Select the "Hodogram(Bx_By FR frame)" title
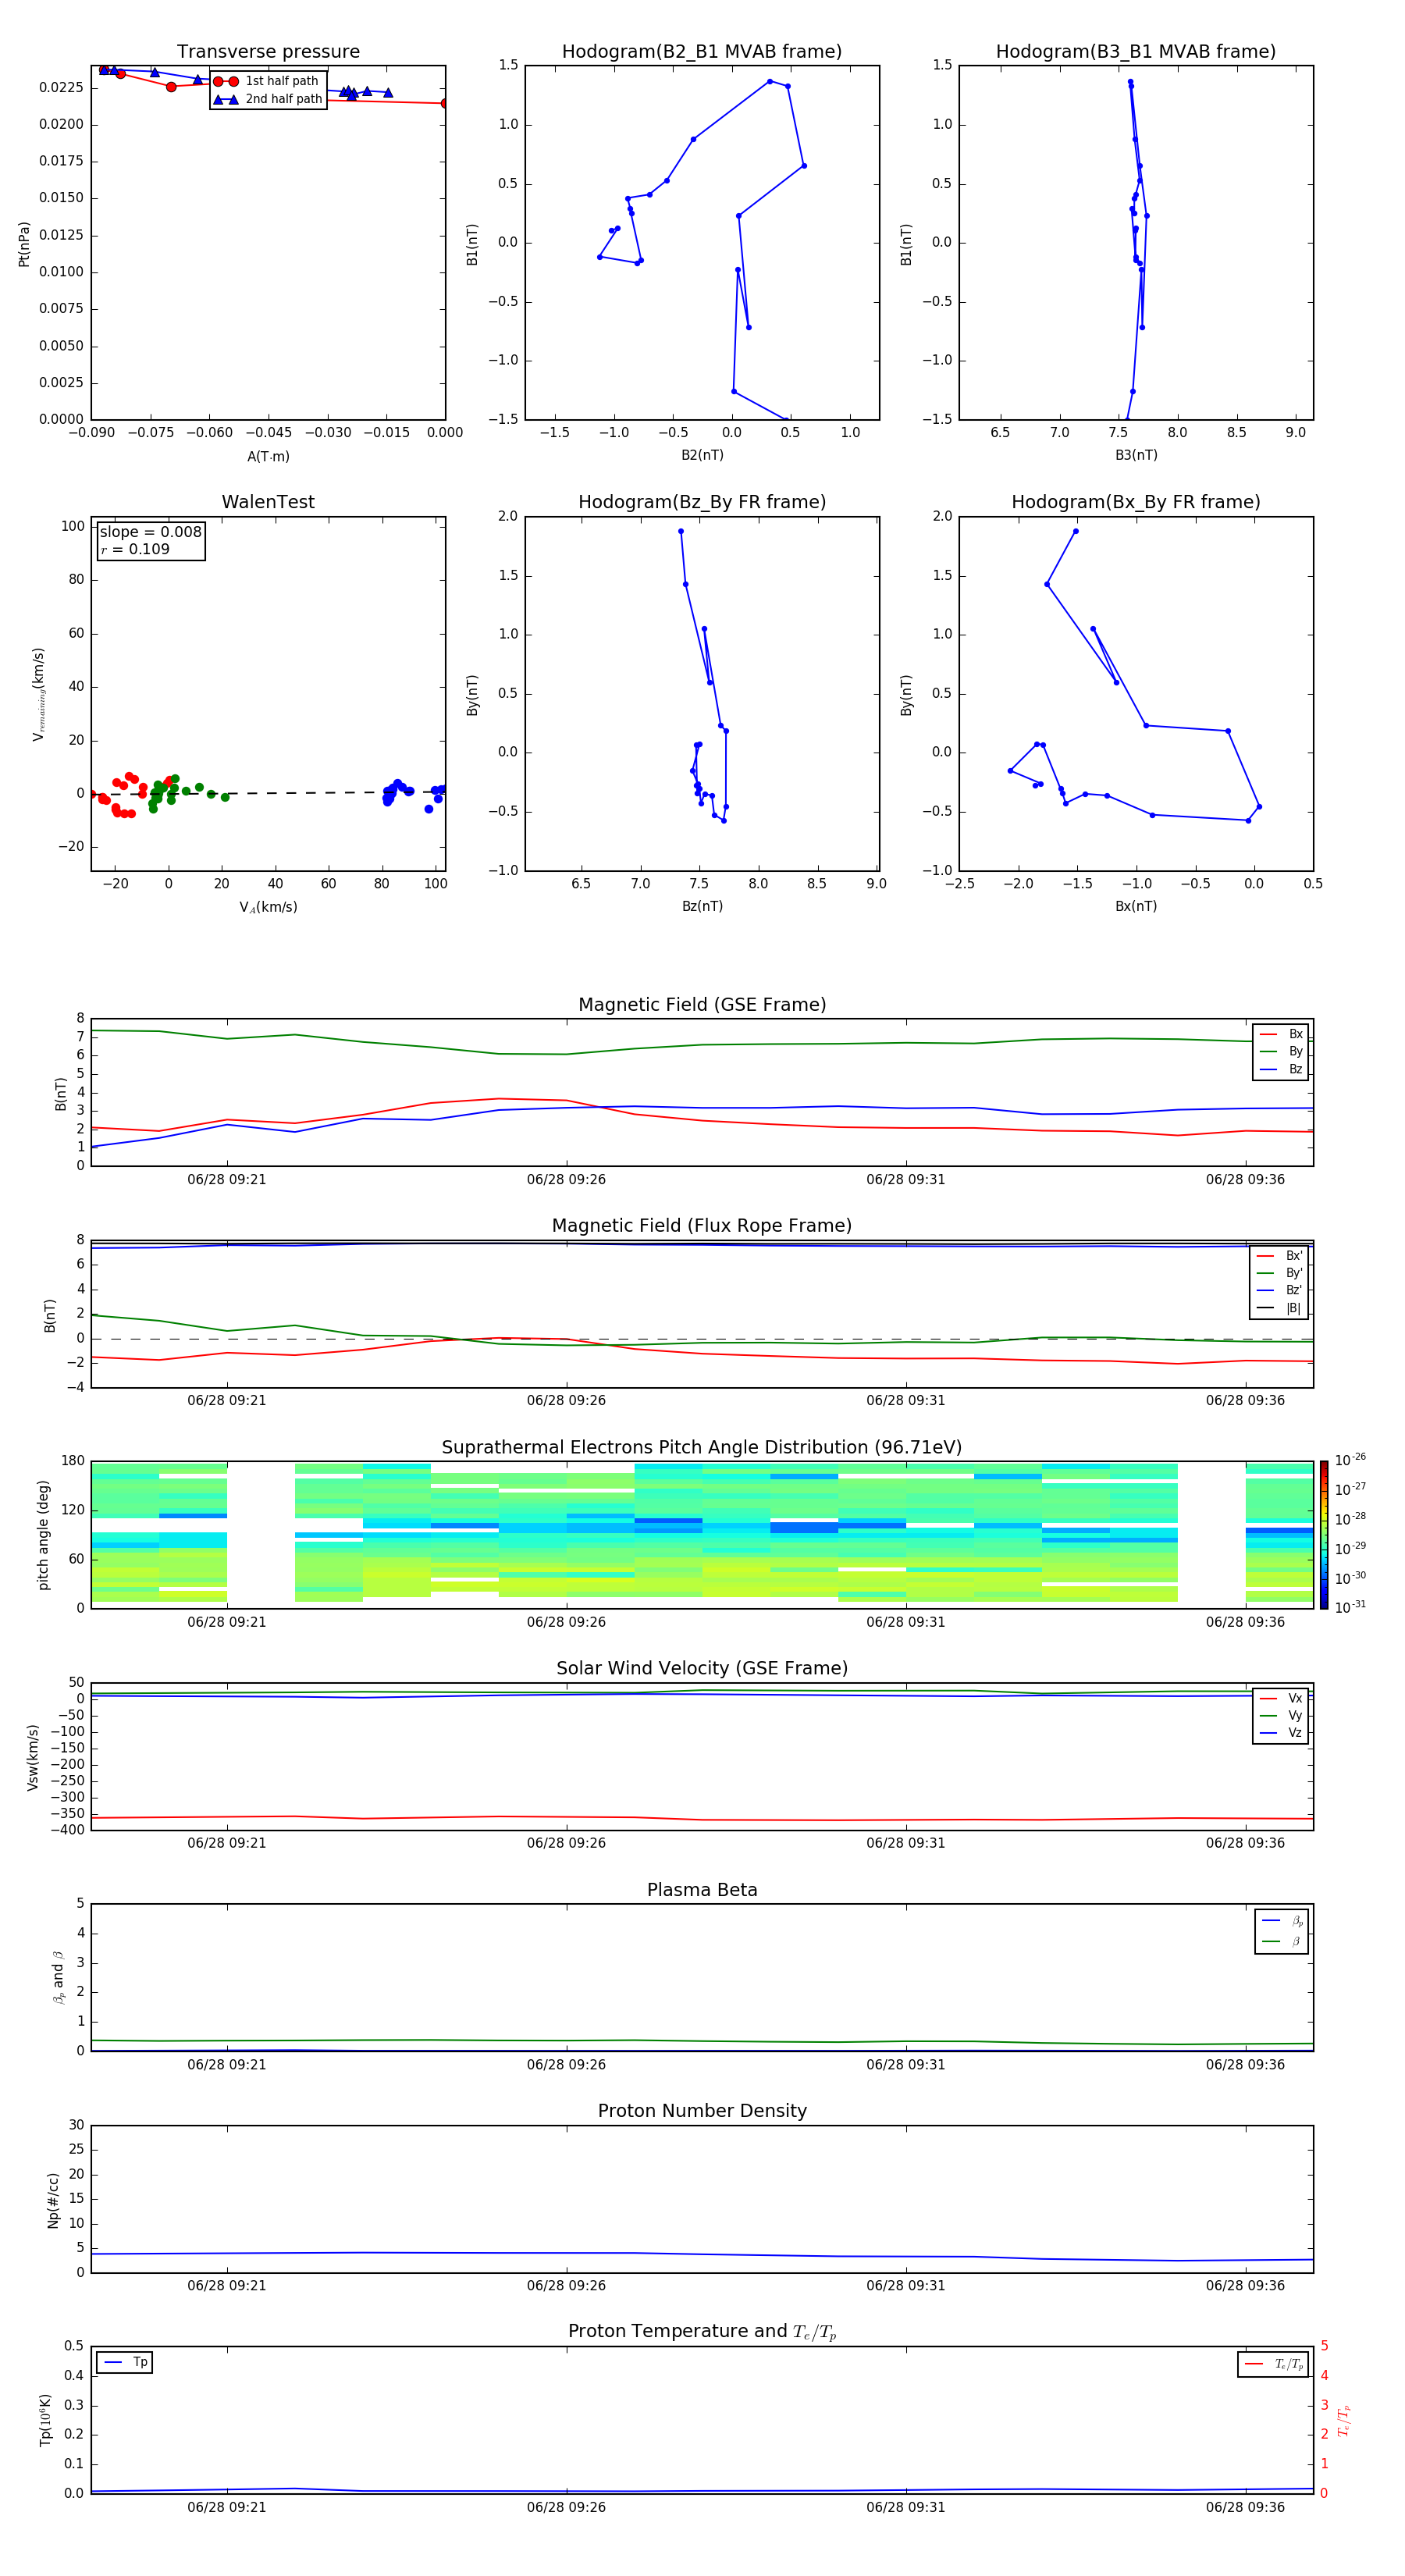The height and width of the screenshot is (2576, 1405). coord(1136,502)
